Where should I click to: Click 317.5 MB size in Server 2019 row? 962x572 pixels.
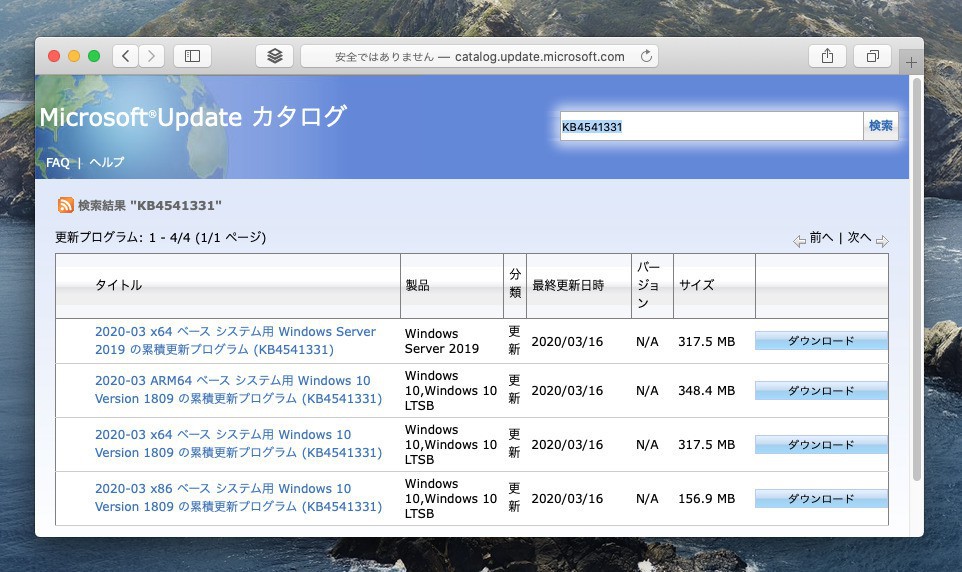pyautogui.click(x=706, y=341)
